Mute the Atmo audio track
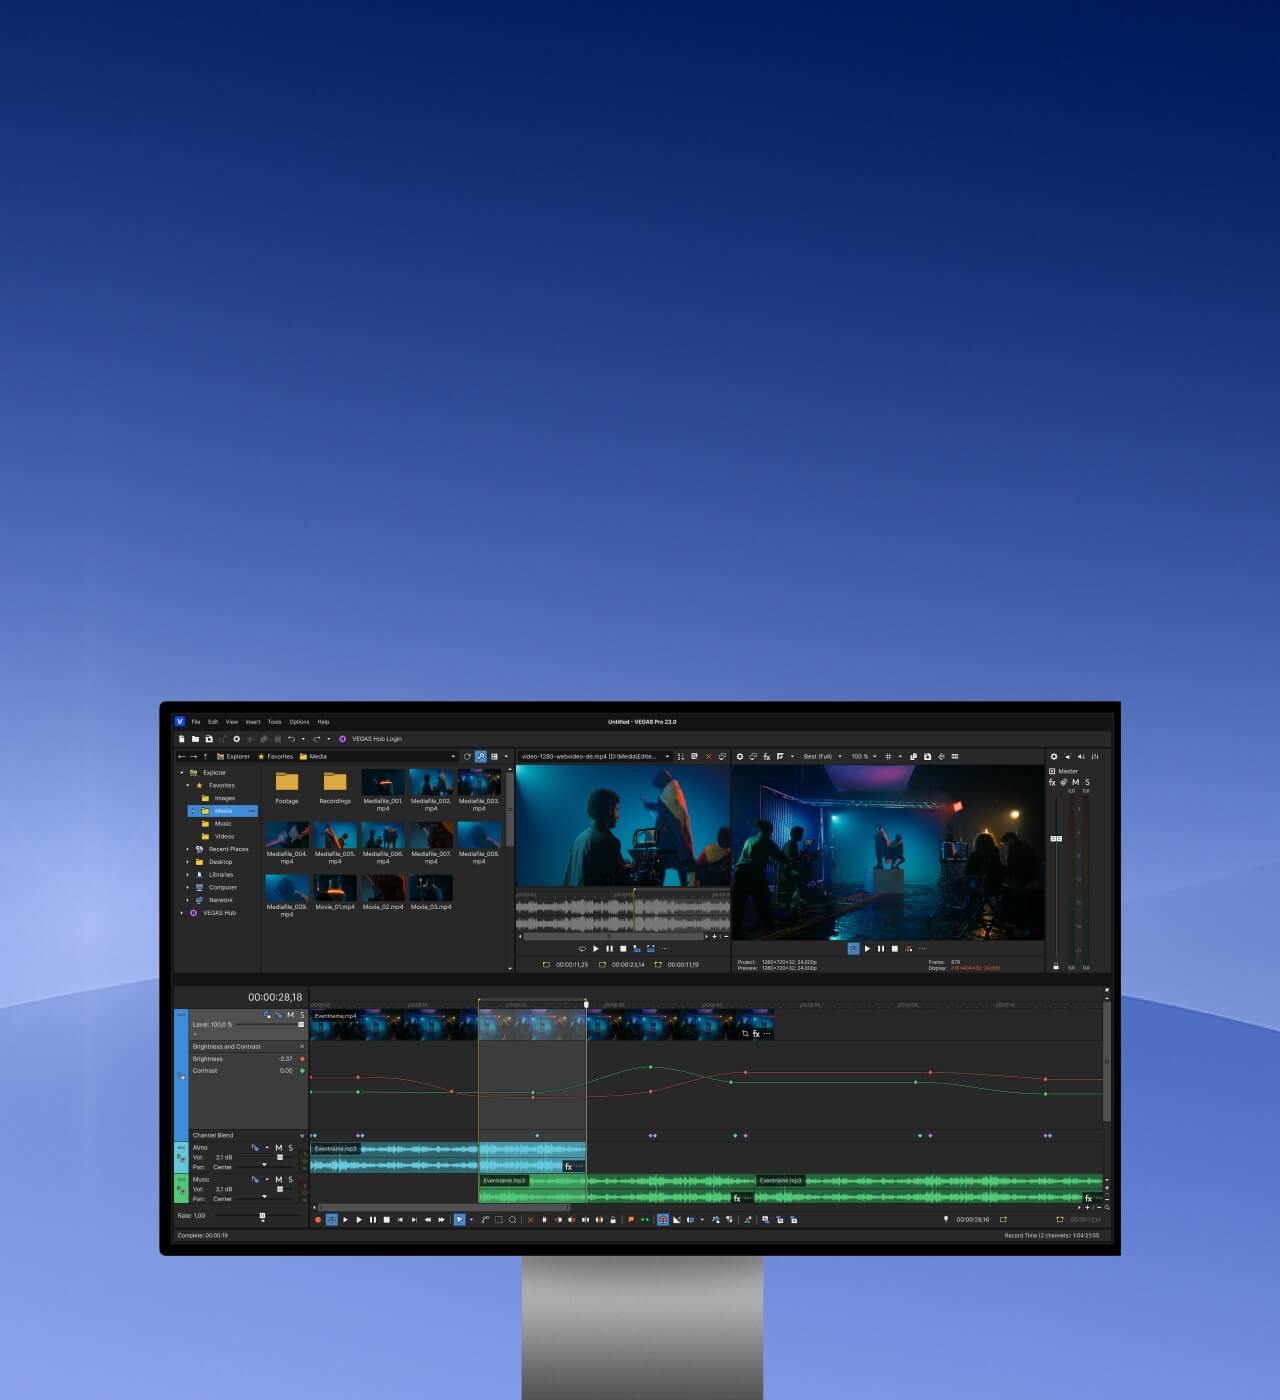1280x1400 pixels. (x=279, y=1148)
